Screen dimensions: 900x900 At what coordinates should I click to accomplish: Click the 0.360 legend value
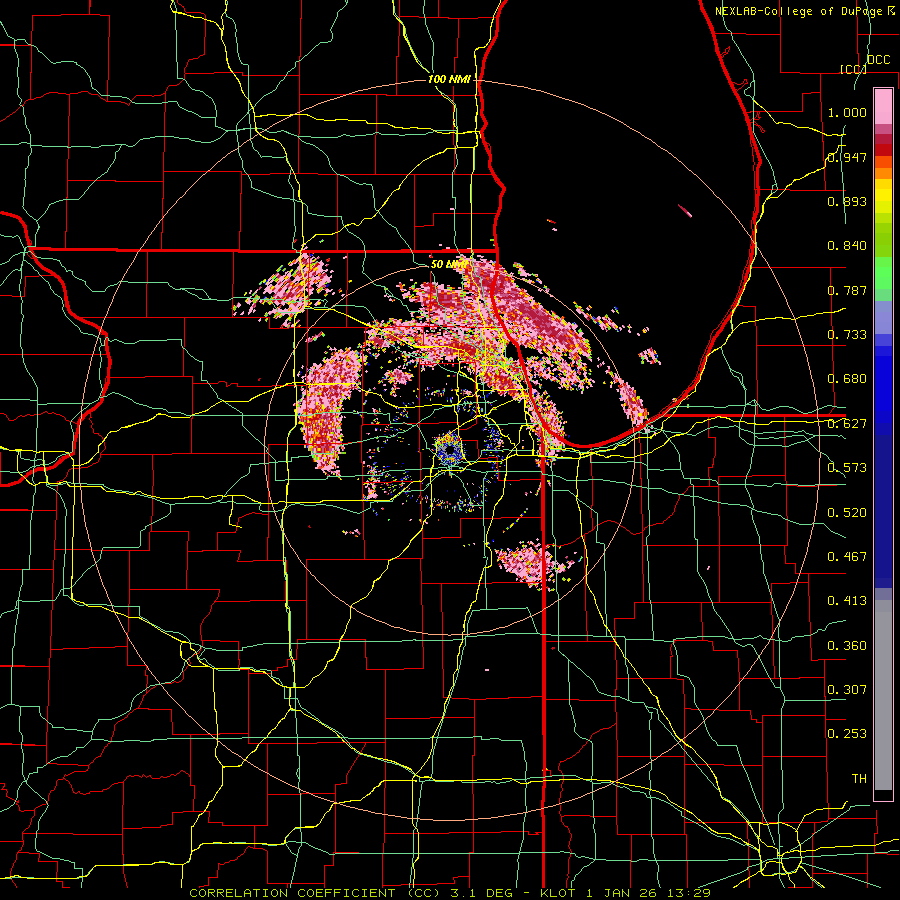[x=847, y=646]
